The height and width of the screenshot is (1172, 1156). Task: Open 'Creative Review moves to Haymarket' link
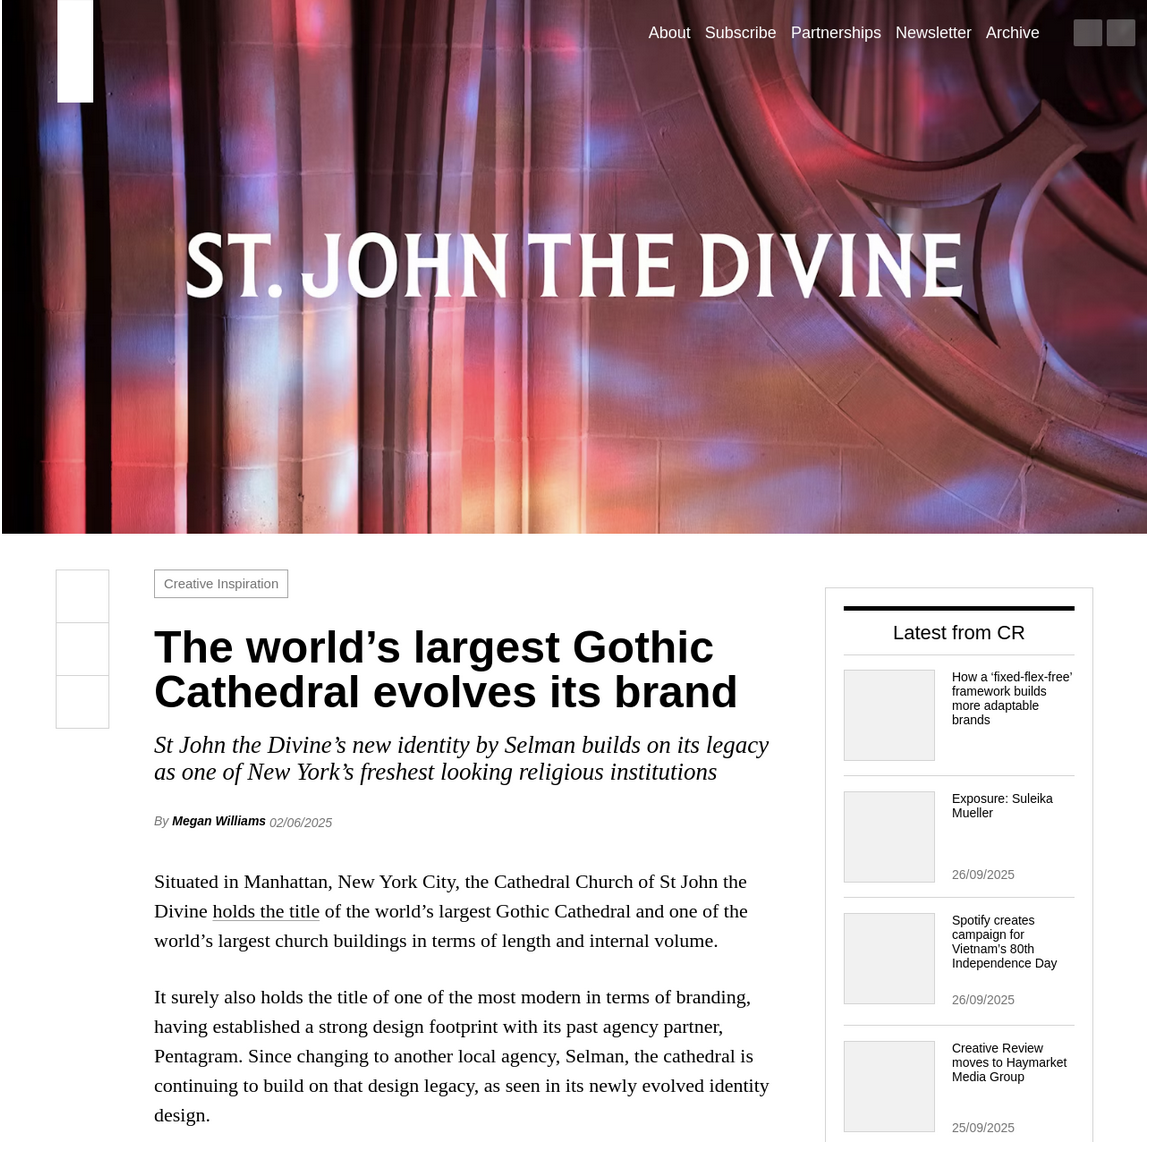1009,1062
